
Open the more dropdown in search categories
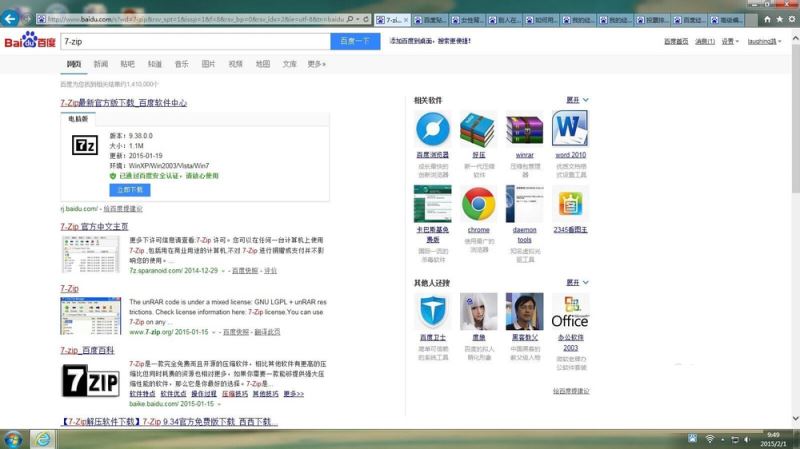click(316, 64)
